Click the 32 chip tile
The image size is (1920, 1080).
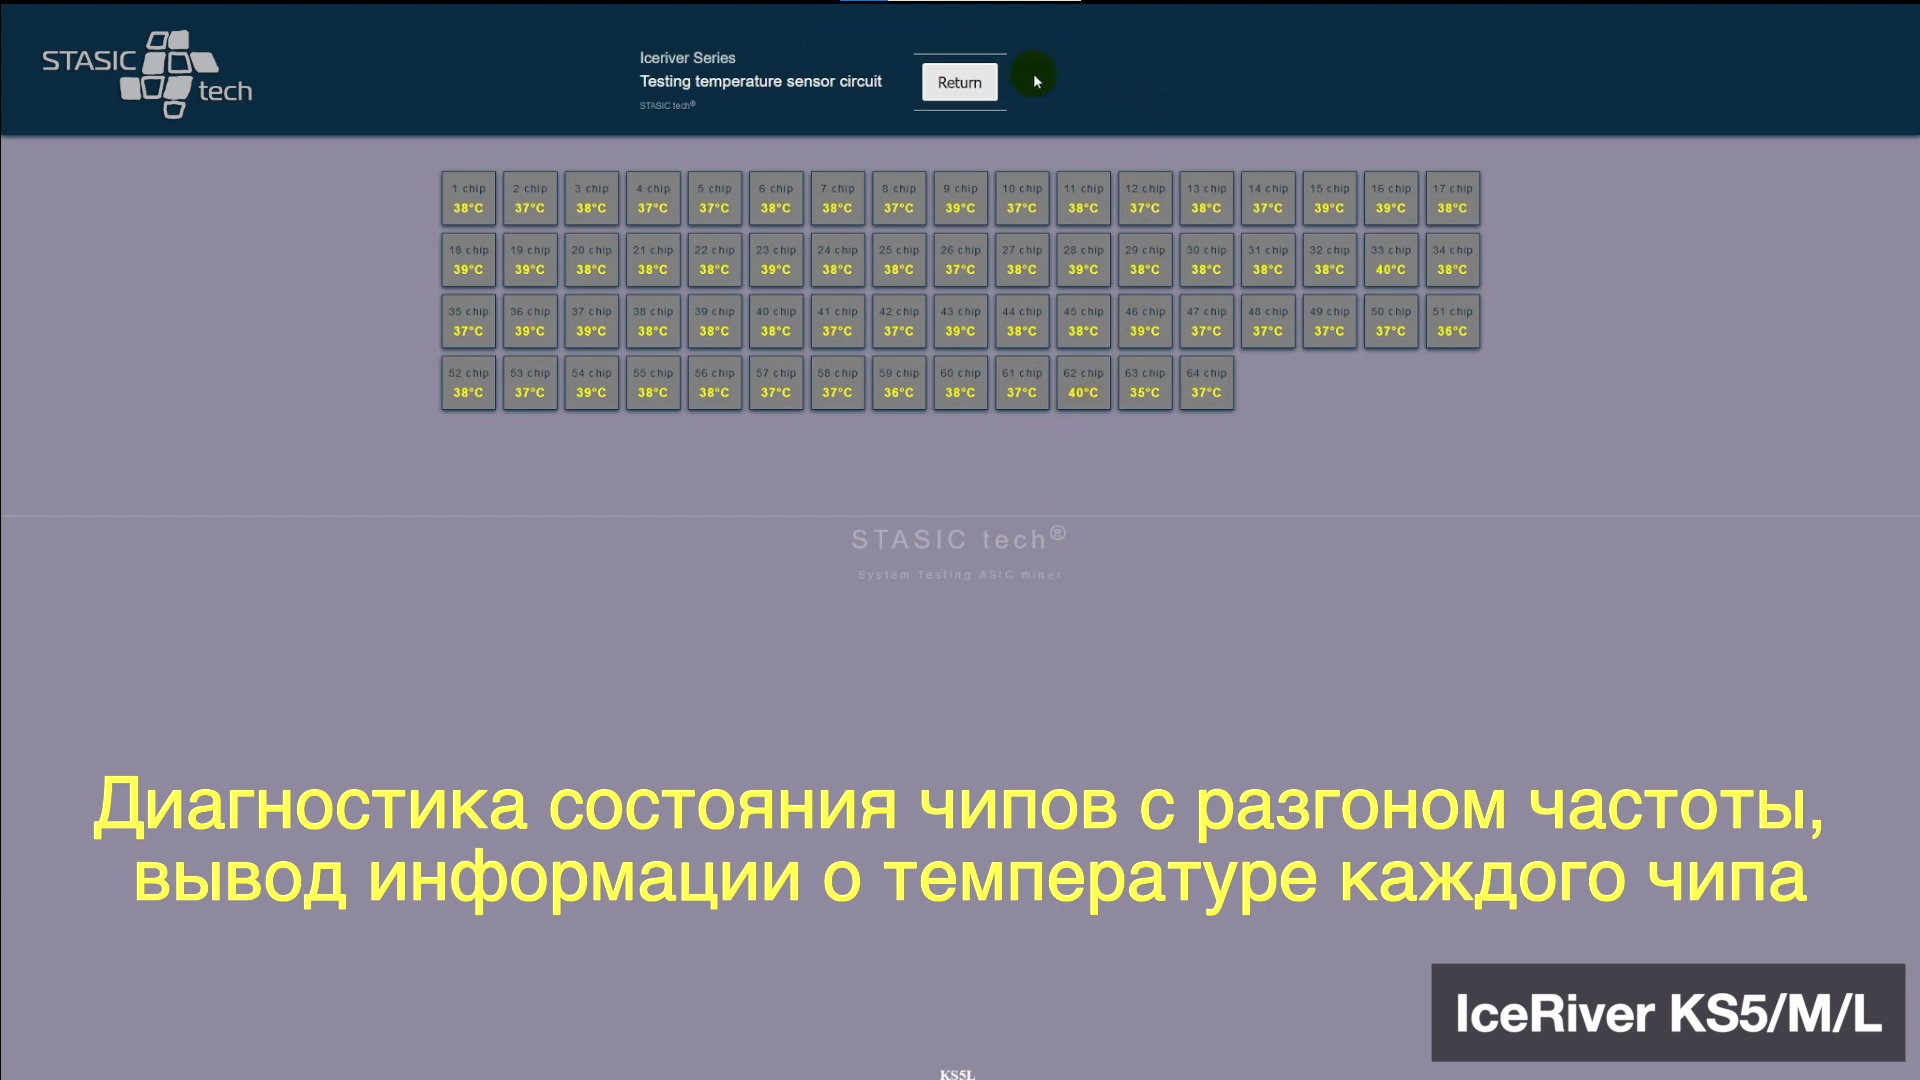tap(1329, 260)
